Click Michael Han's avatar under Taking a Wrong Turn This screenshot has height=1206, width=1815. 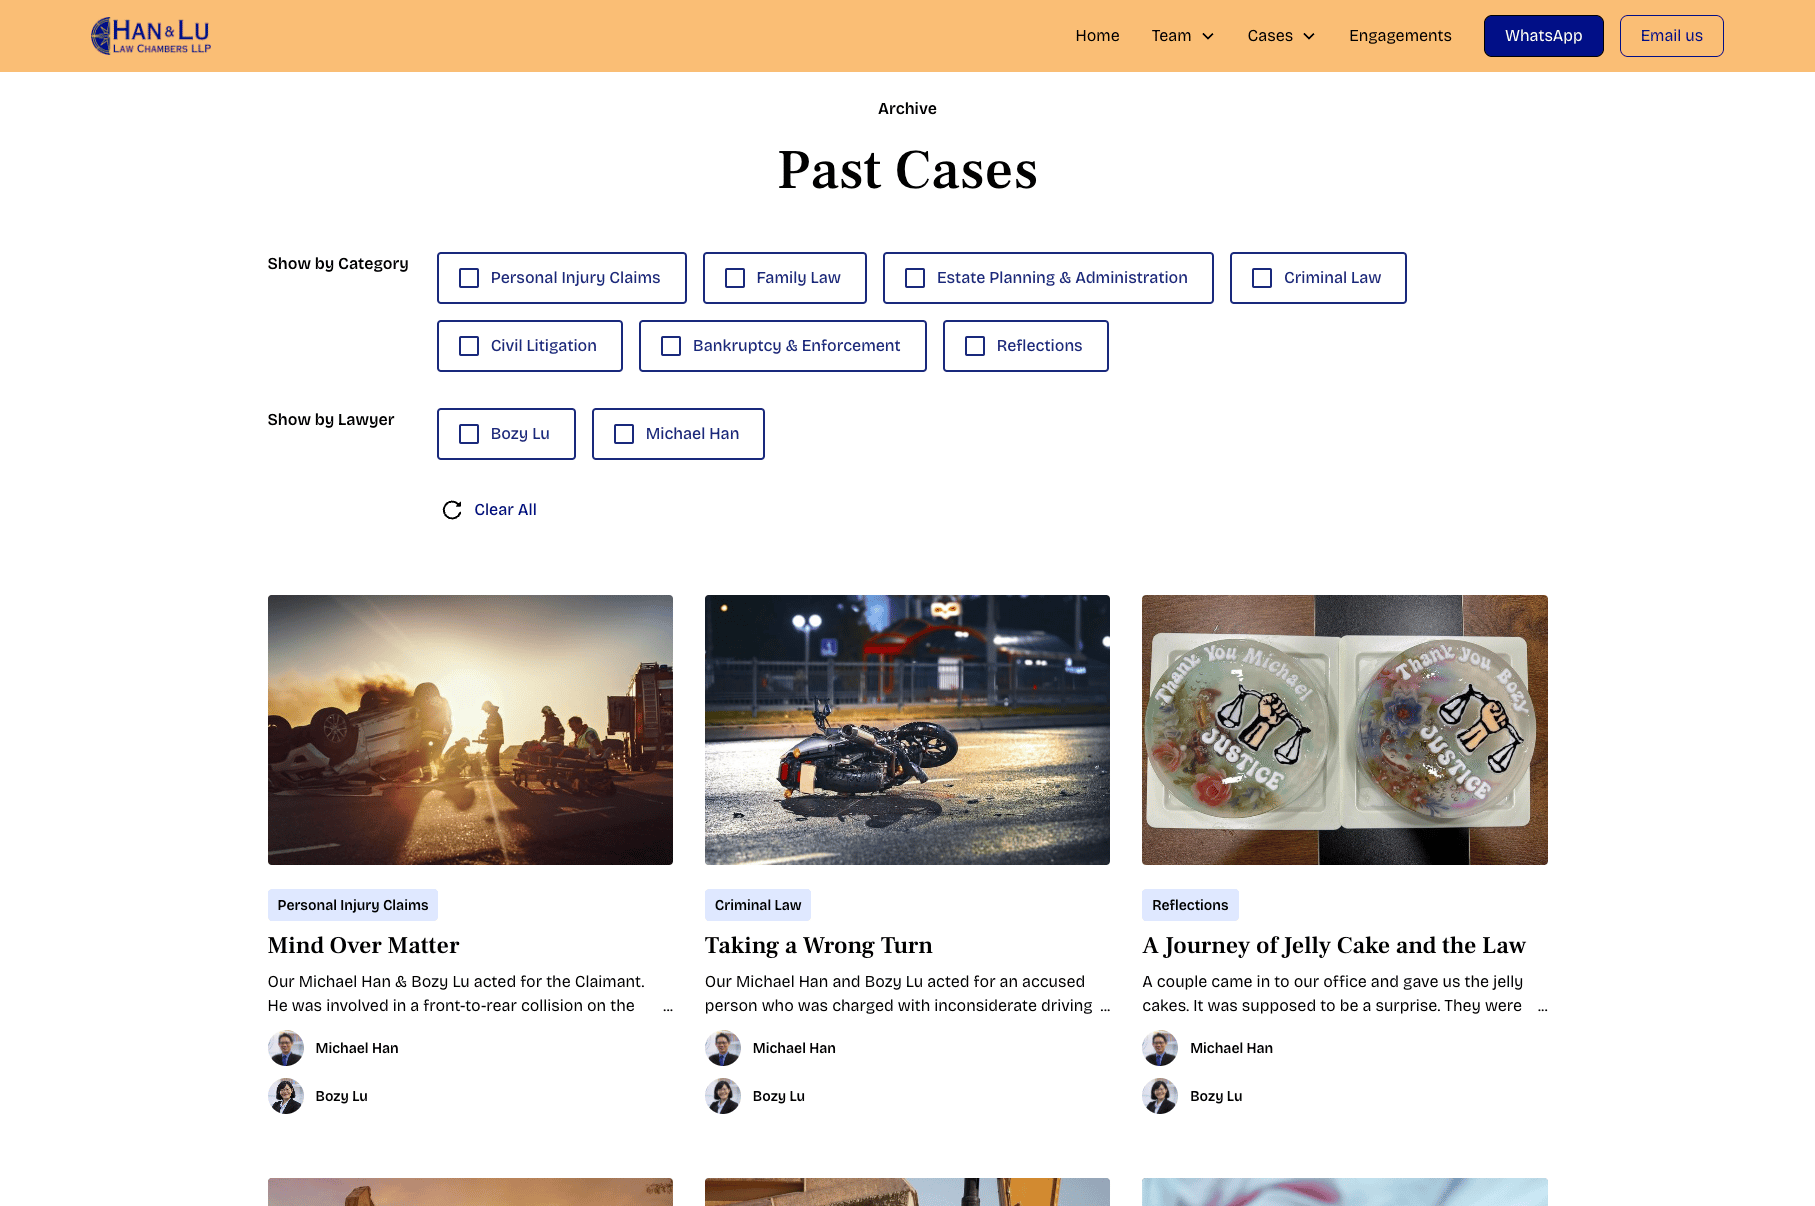[x=723, y=1048]
